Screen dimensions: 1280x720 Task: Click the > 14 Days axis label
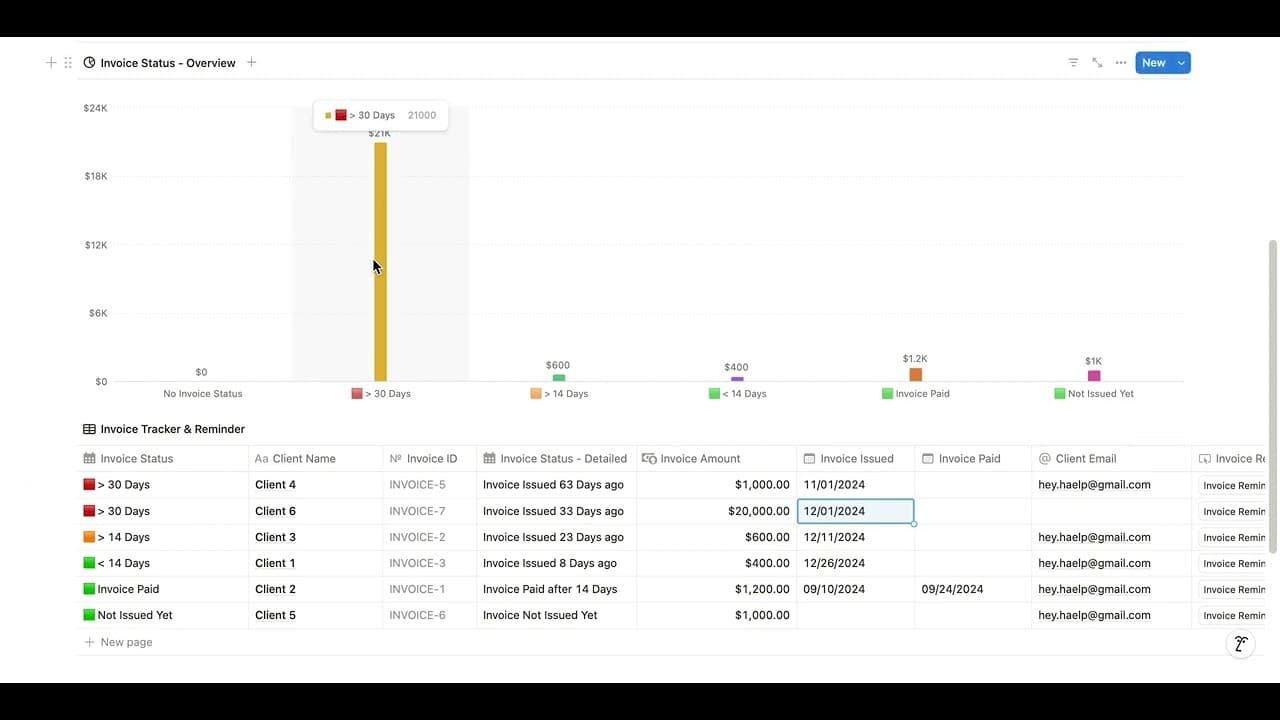click(x=559, y=394)
